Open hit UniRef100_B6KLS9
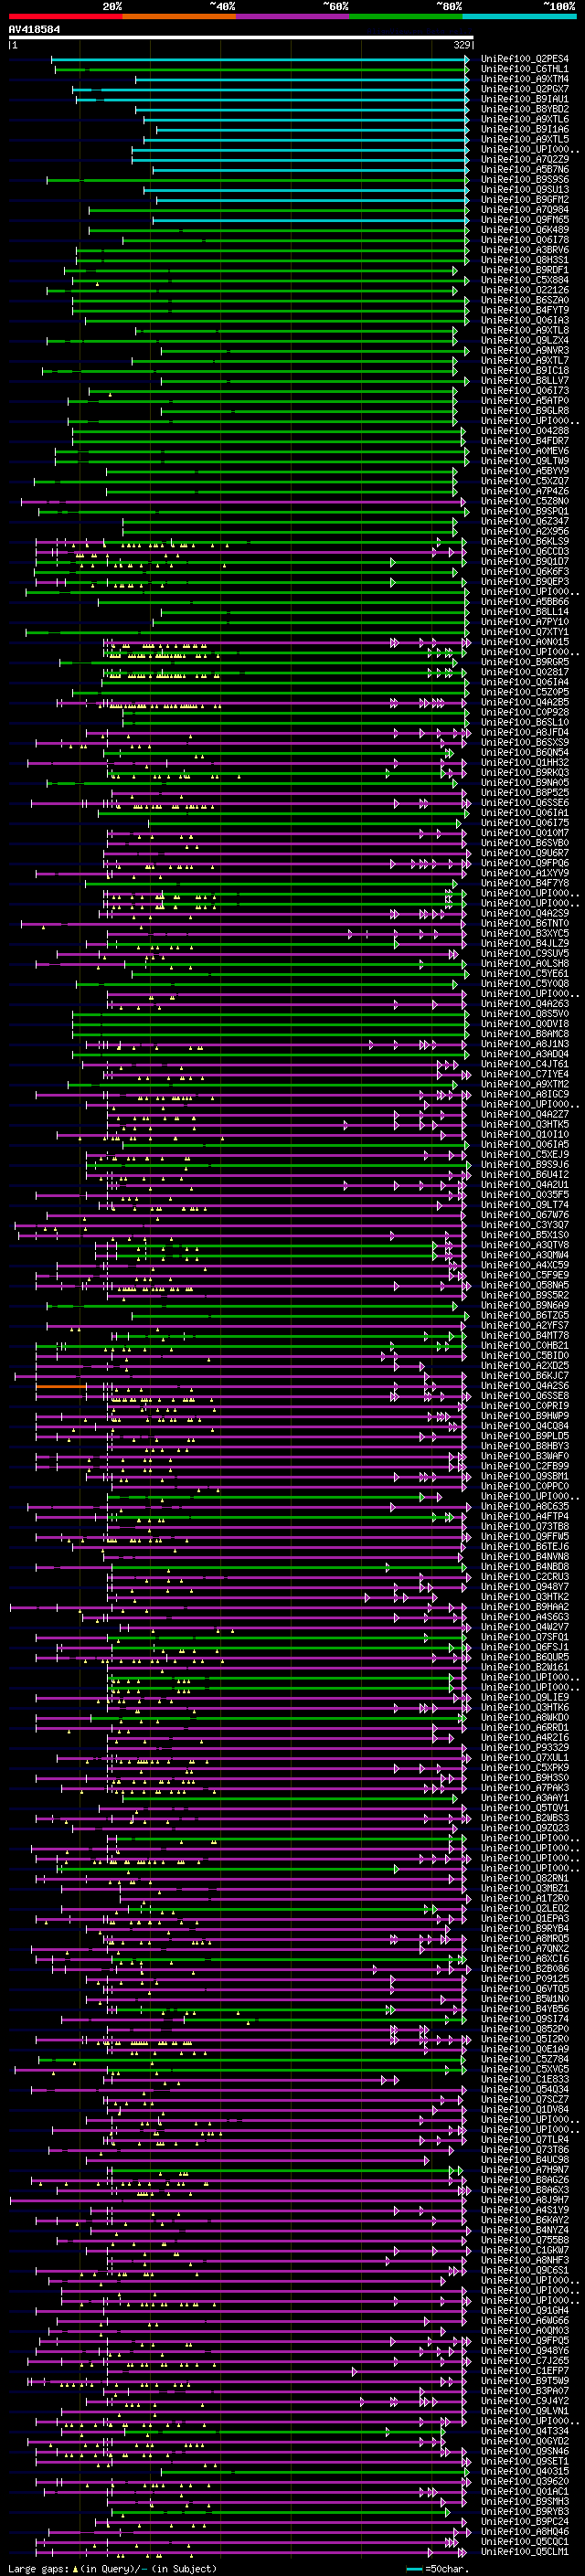Viewport: 585px width, 2576px height. (525, 542)
